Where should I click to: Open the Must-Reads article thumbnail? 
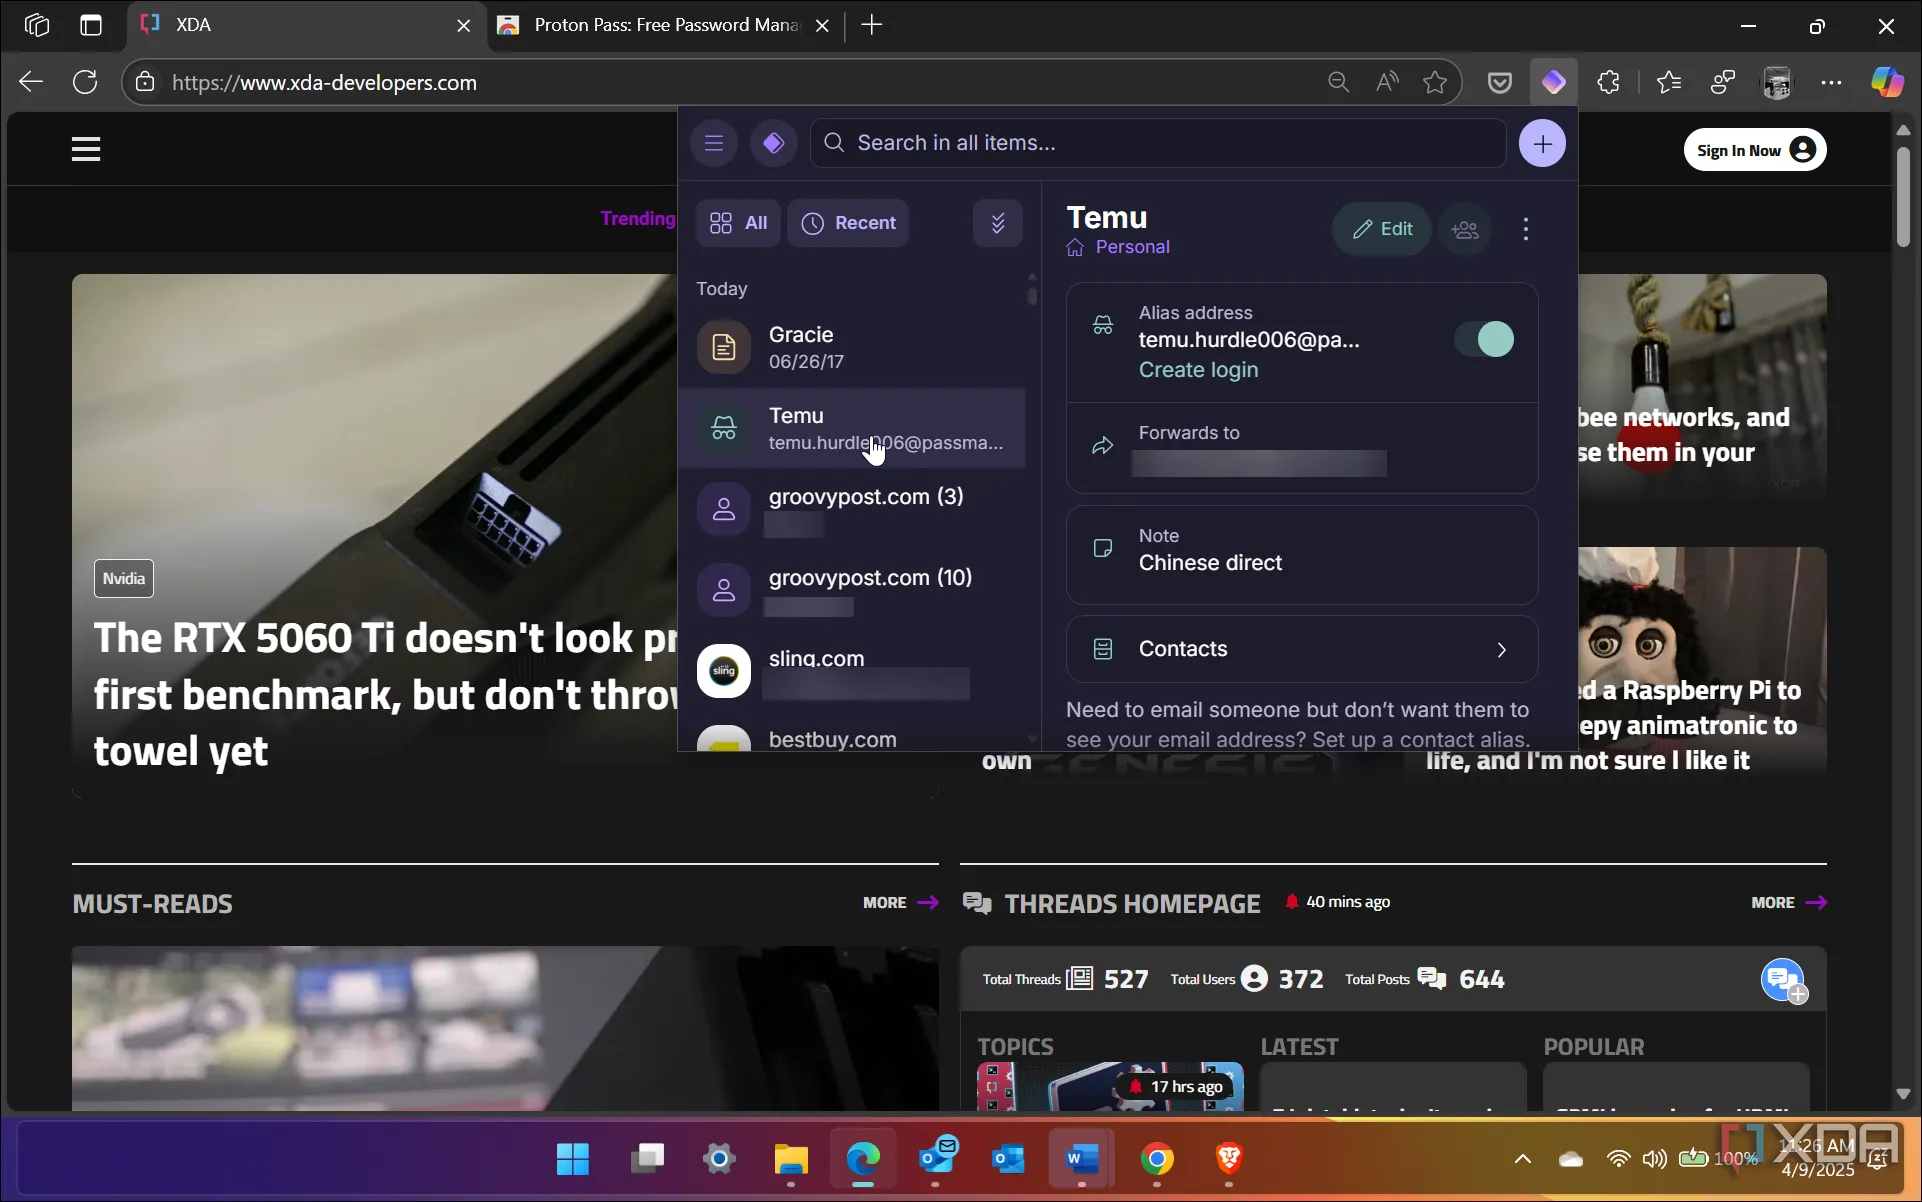[x=505, y=1029]
